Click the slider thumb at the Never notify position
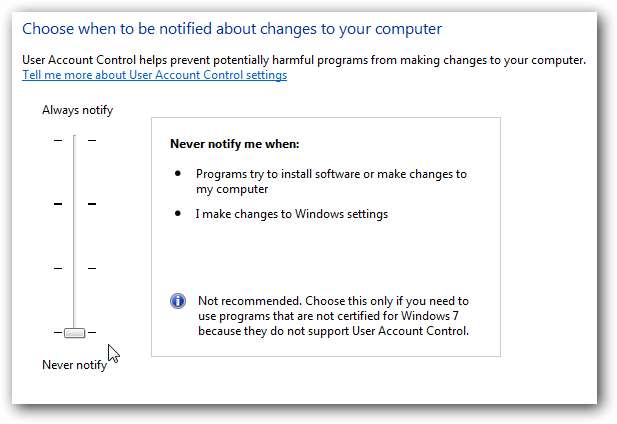 tap(74, 332)
